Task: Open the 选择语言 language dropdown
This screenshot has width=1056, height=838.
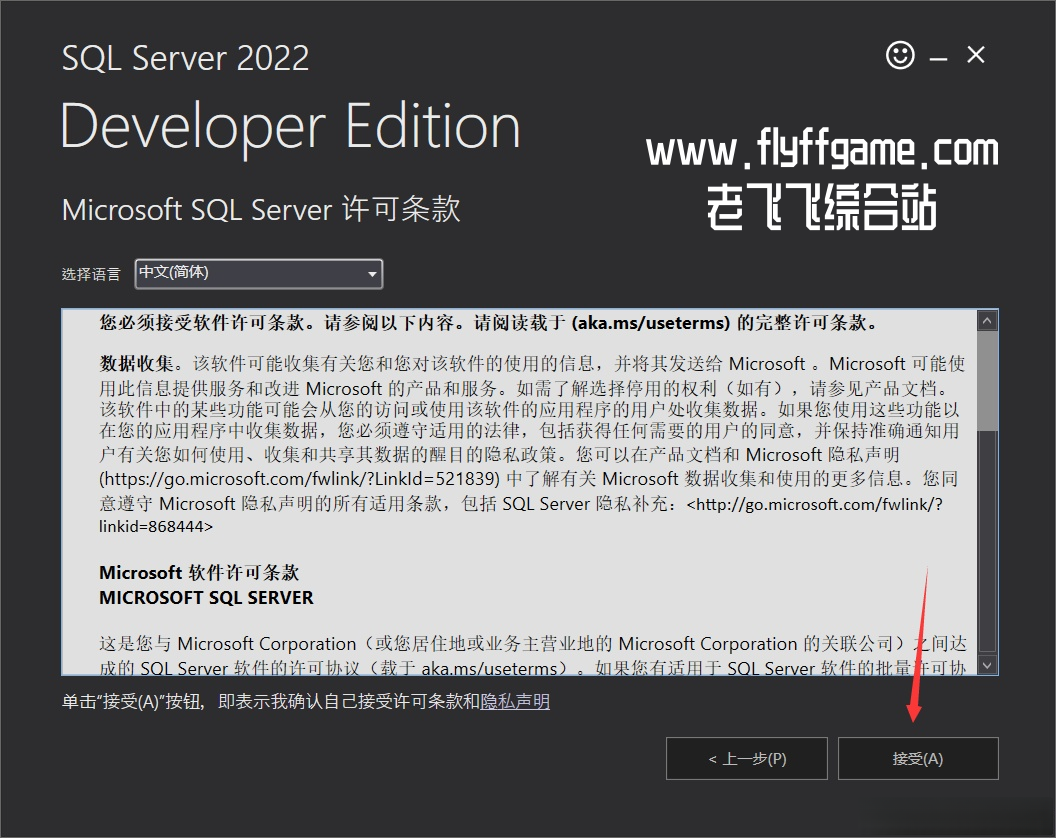Action: tap(259, 273)
